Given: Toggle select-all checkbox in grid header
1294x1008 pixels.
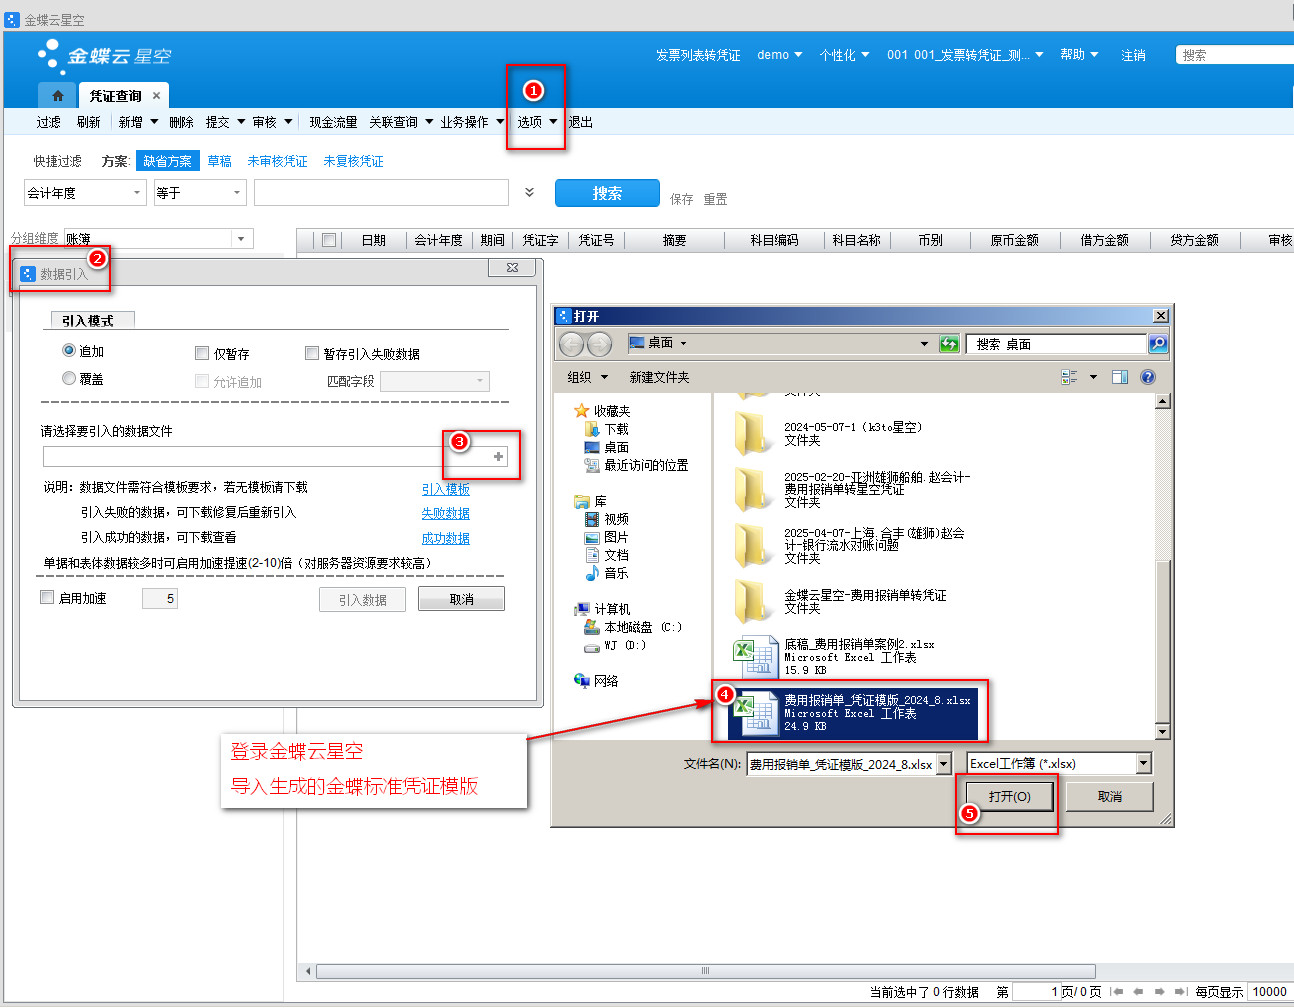Looking at the screenshot, I should [328, 240].
